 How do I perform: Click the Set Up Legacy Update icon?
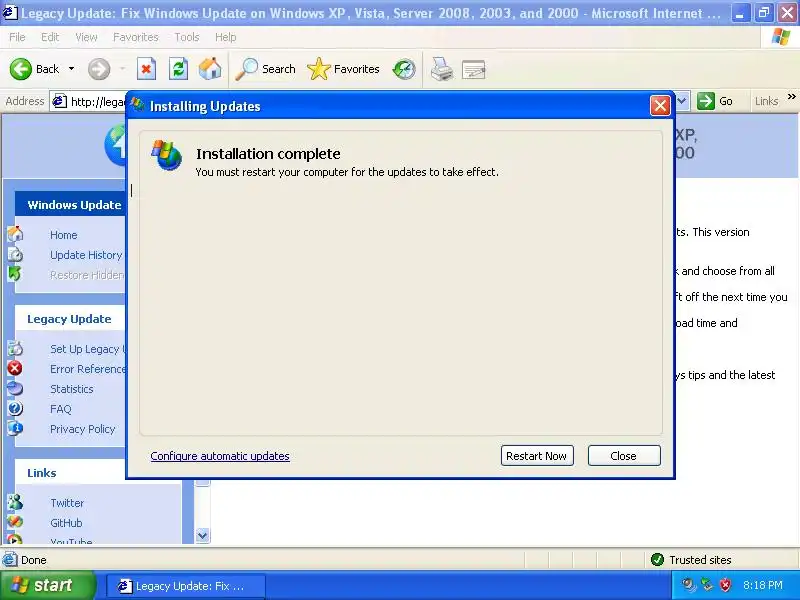tap(15, 348)
